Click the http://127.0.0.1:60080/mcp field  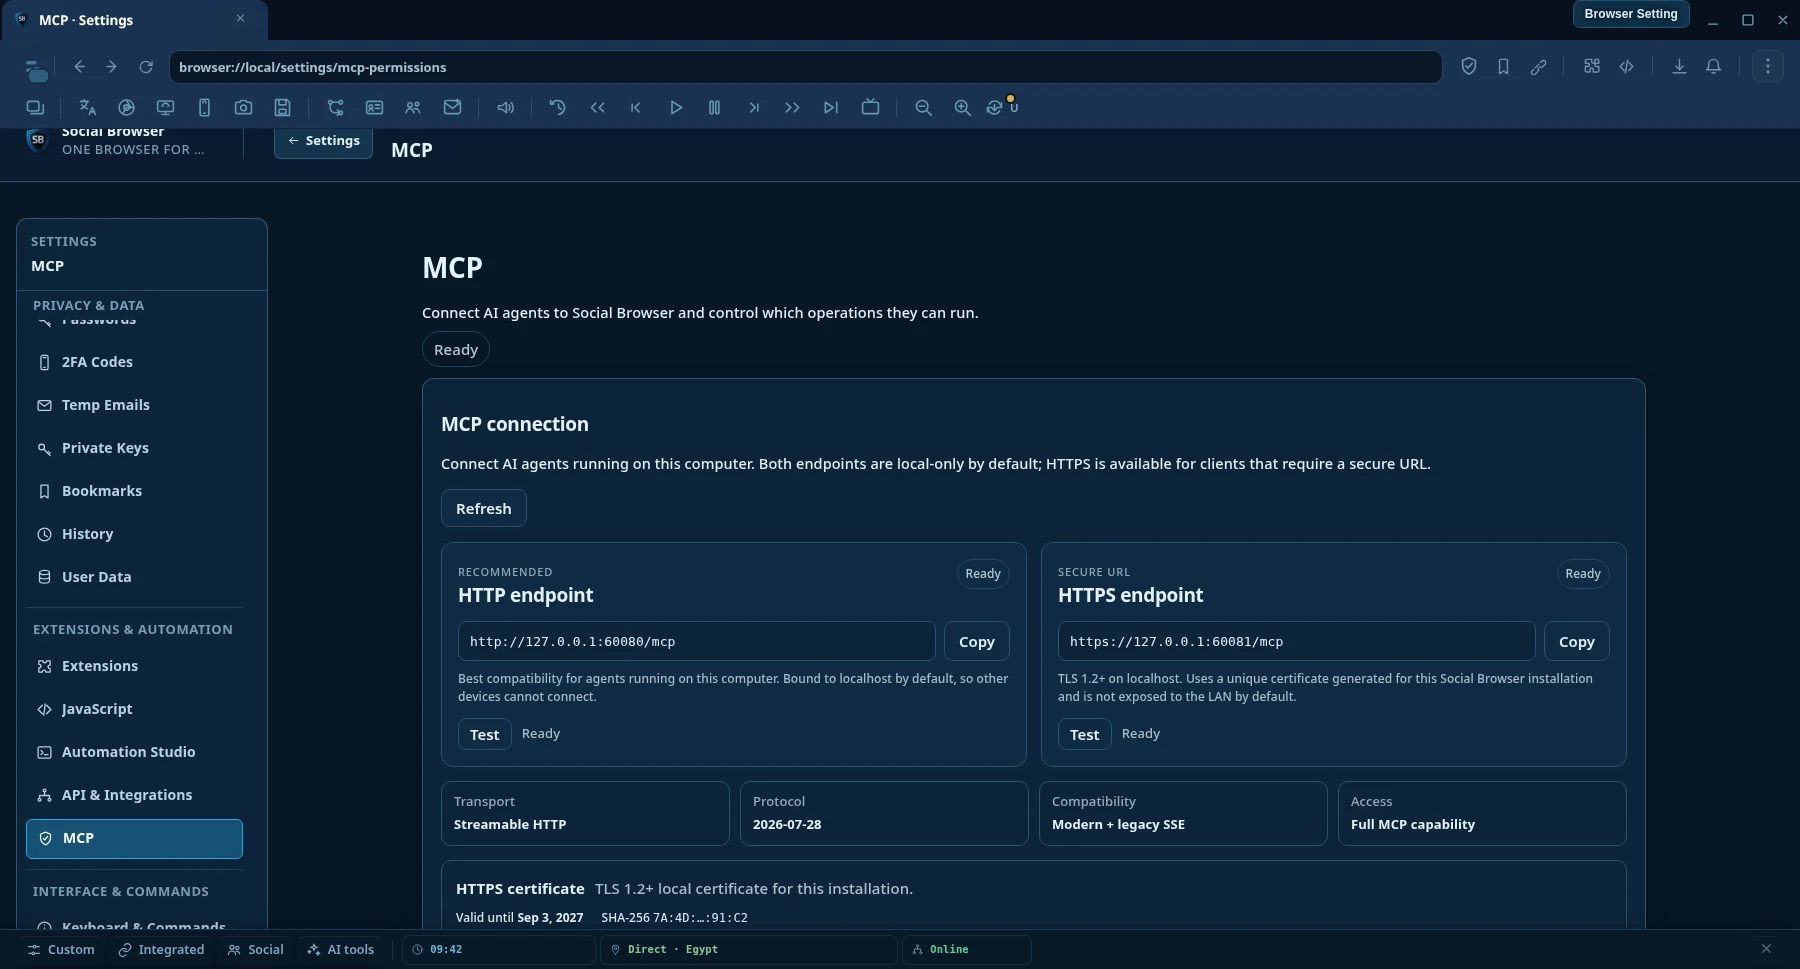click(x=697, y=642)
